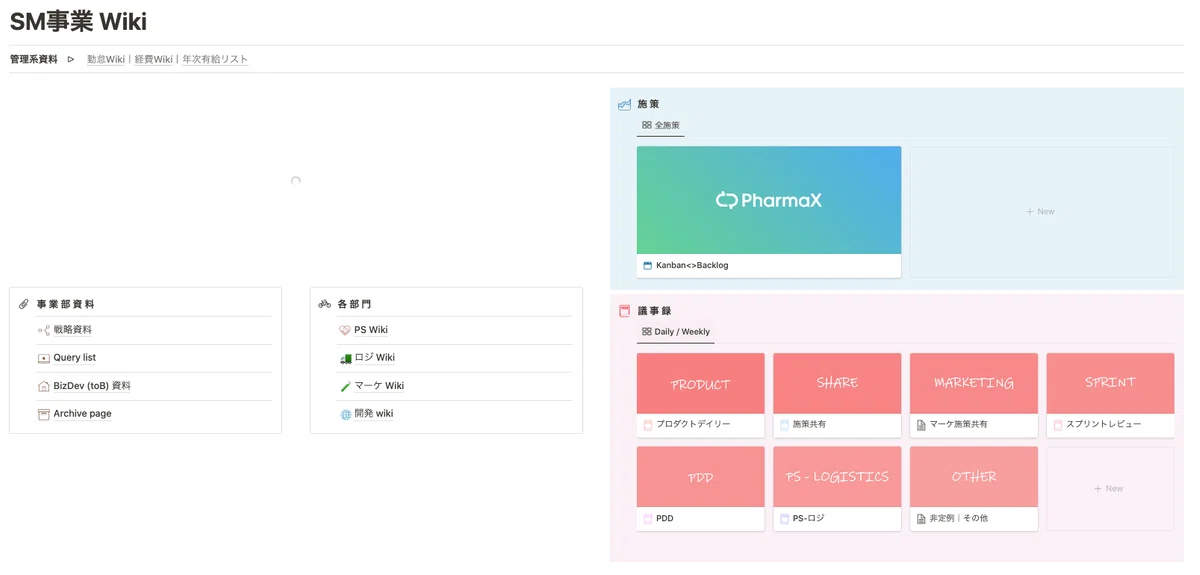
Task: Open the PharmaX cover card
Action: 769,200
